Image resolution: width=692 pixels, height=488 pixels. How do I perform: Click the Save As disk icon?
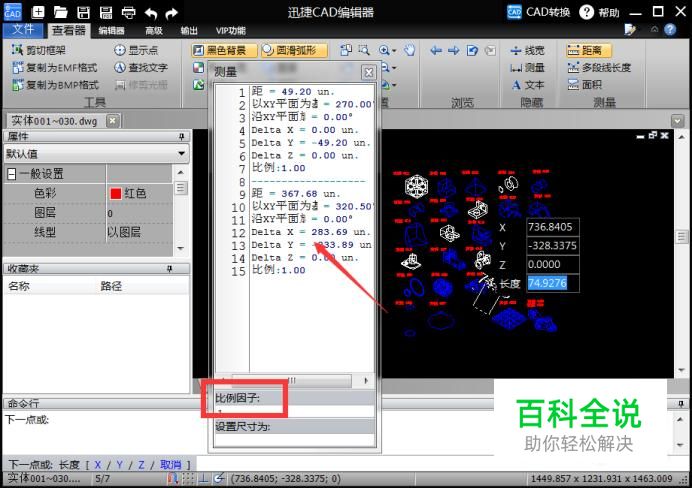[106, 12]
